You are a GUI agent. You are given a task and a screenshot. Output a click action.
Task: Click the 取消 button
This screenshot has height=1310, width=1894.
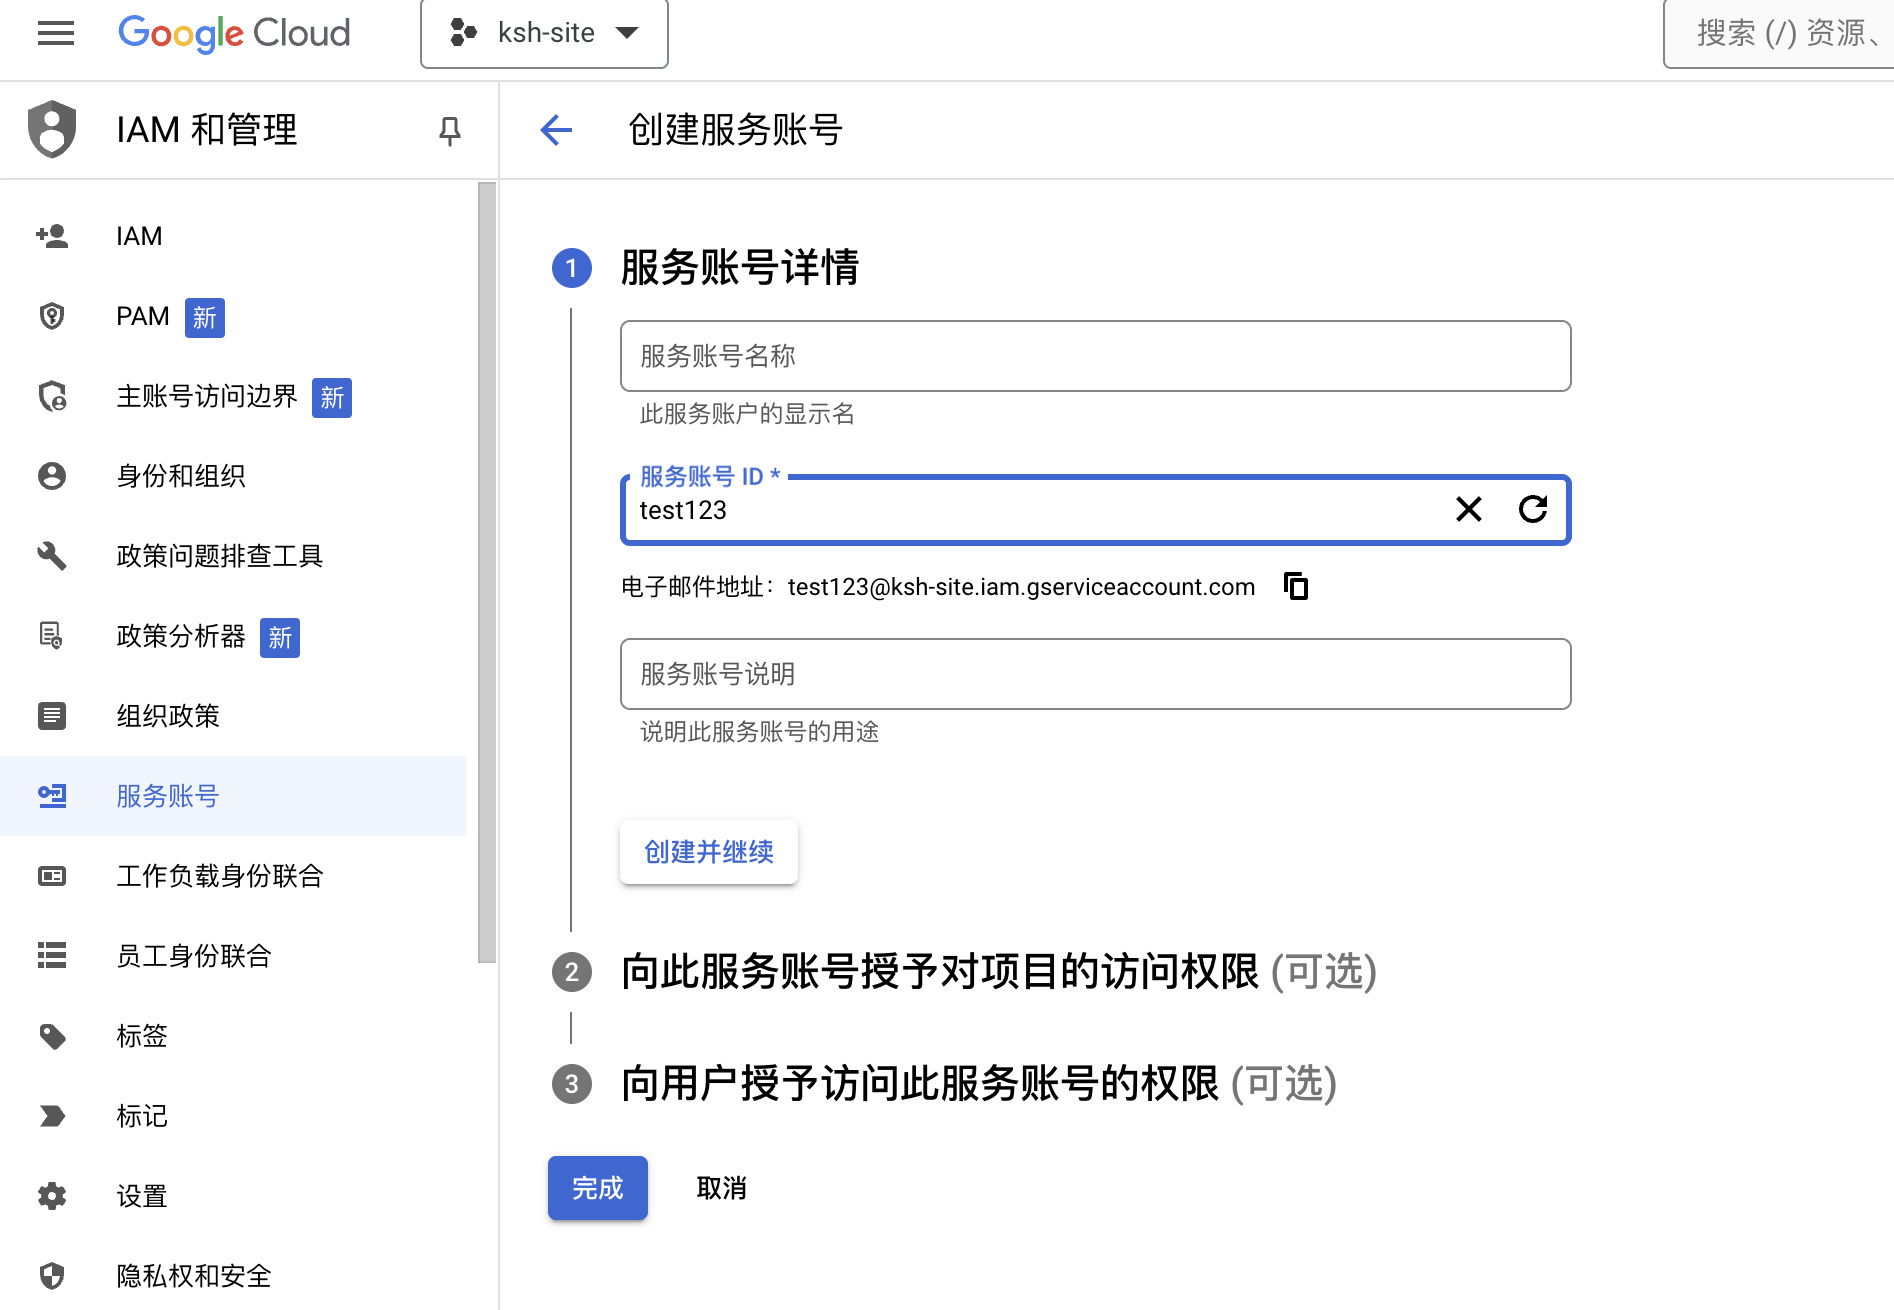[x=721, y=1188]
